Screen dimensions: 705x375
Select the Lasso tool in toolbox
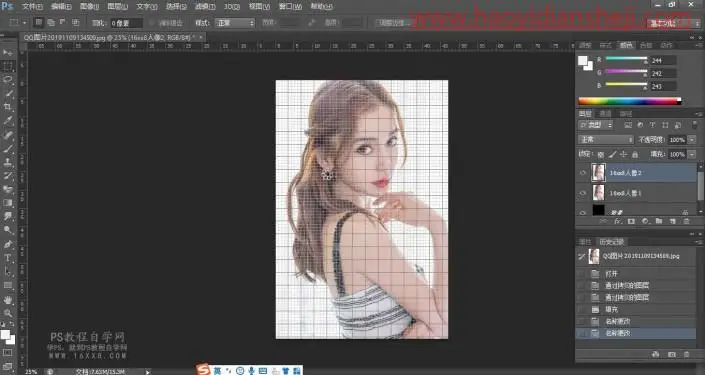click(x=8, y=79)
